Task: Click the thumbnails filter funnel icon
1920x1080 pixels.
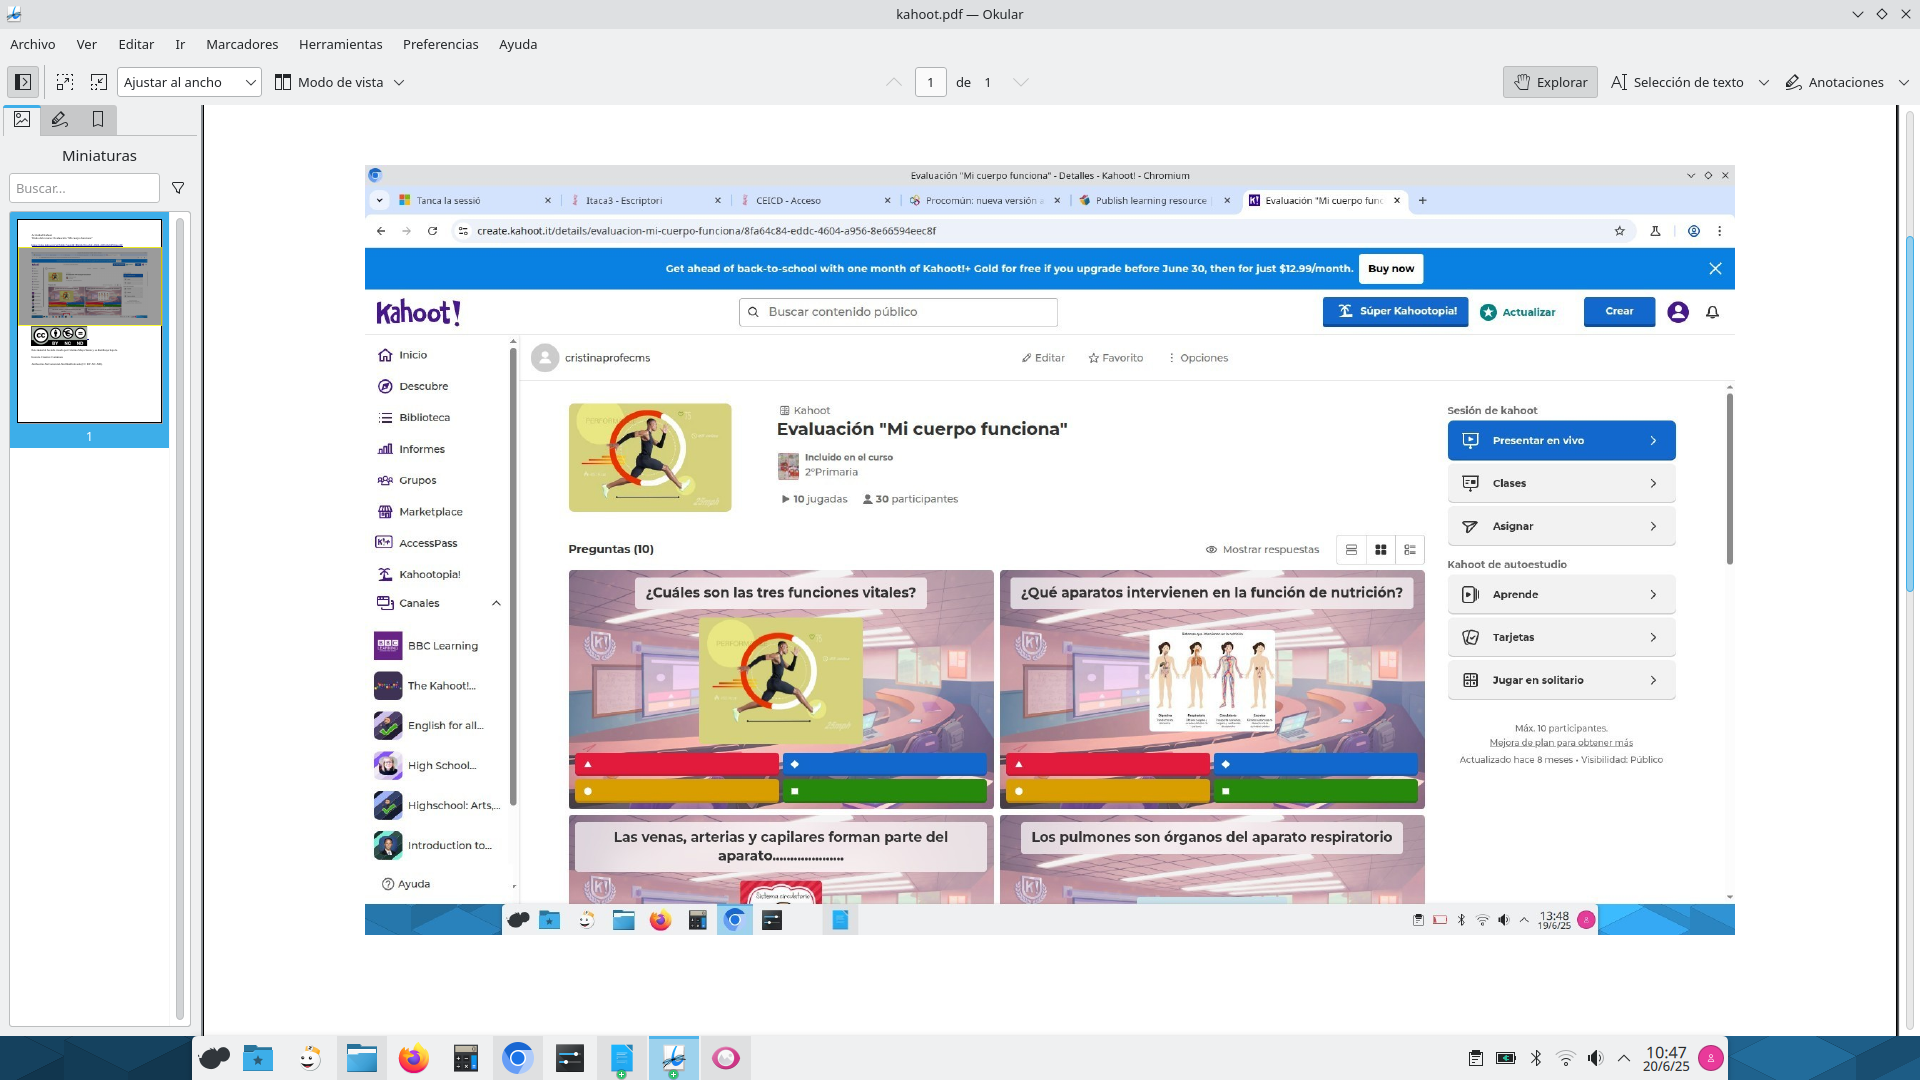Action: pyautogui.click(x=178, y=188)
